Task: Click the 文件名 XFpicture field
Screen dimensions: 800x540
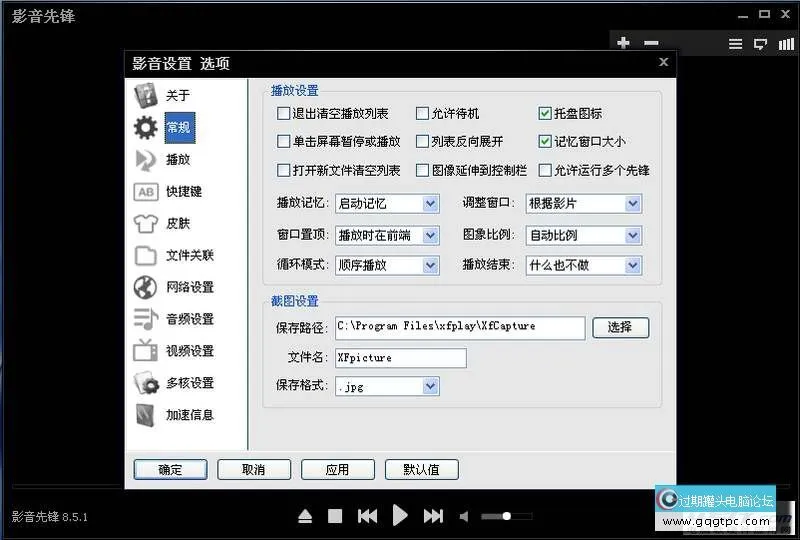Action: pos(401,358)
